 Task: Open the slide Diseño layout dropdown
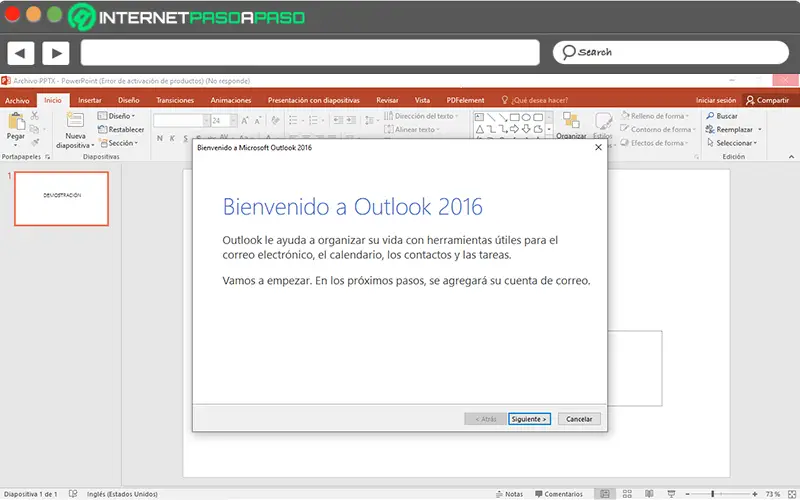click(x=117, y=116)
